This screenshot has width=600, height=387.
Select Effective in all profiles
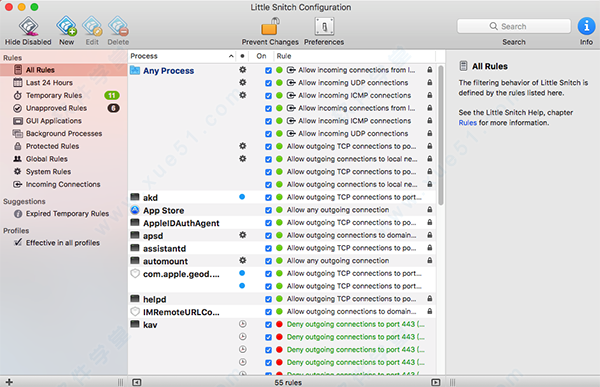[64, 243]
